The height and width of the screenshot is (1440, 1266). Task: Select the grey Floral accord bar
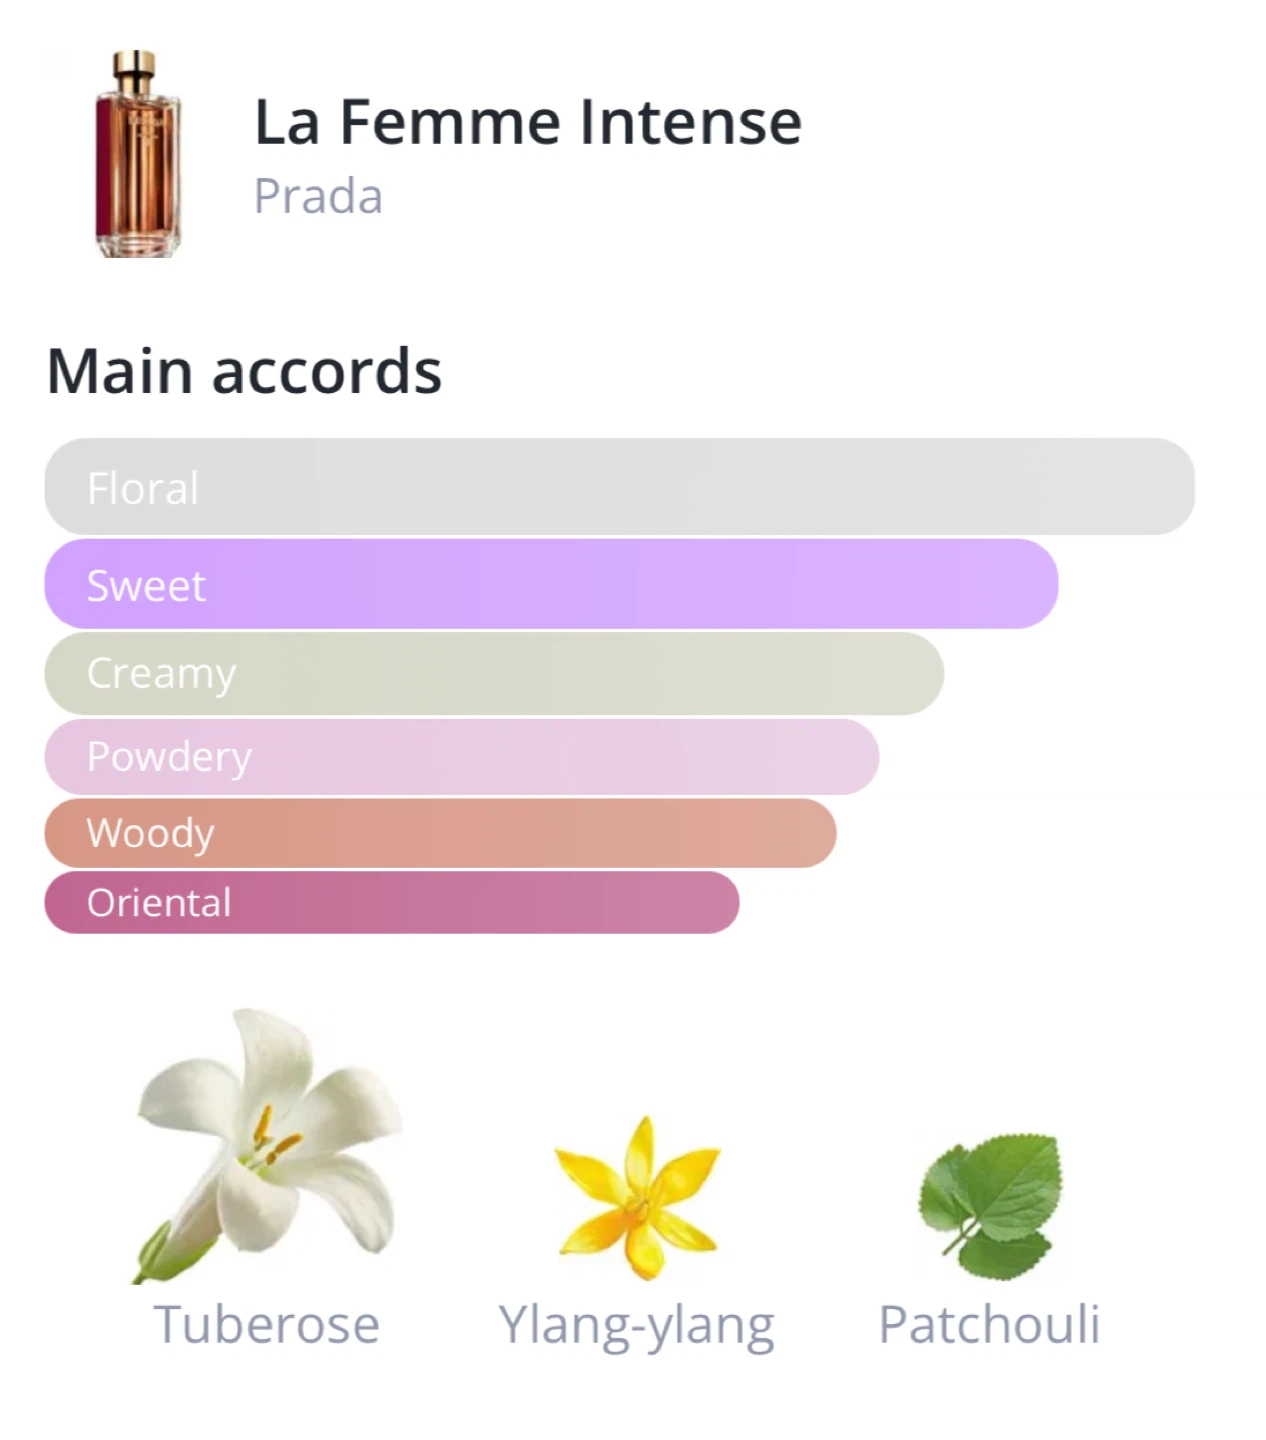[x=620, y=487]
